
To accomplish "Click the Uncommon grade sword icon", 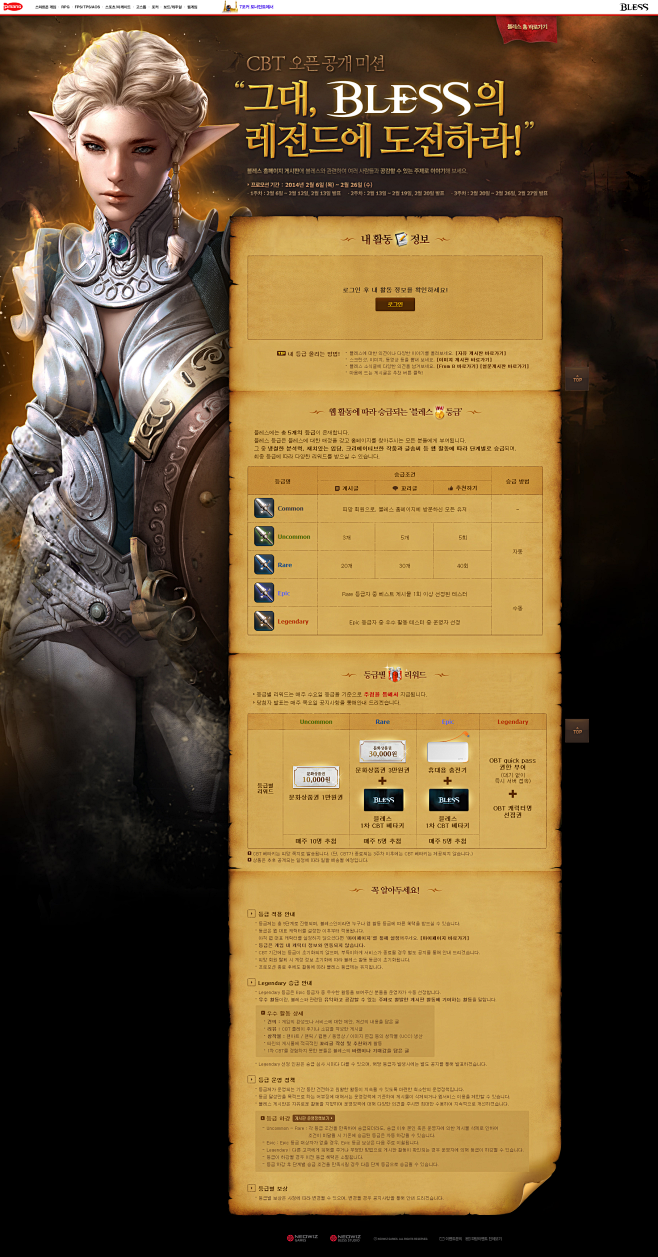I will click(x=264, y=536).
